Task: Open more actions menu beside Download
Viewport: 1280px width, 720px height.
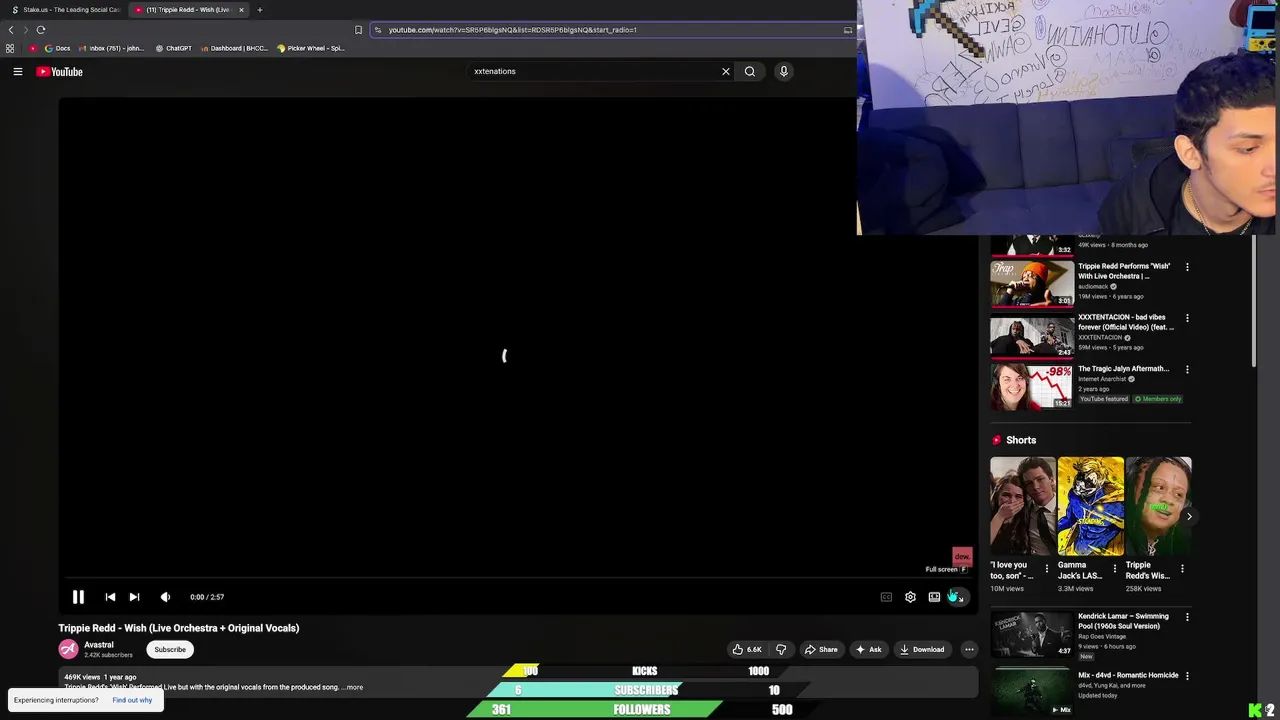Action: pos(969,649)
